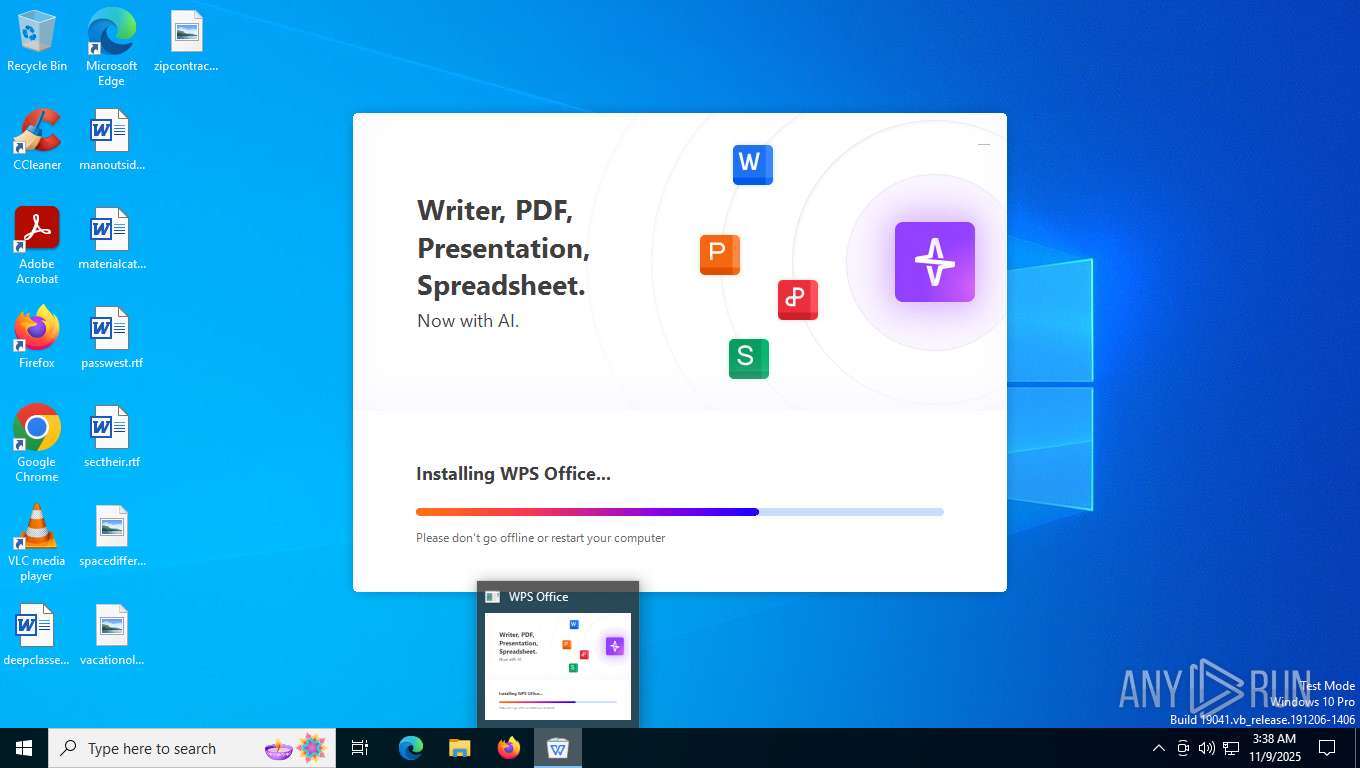Click the Type here to search box
This screenshot has width=1360, height=768.
(x=192, y=748)
